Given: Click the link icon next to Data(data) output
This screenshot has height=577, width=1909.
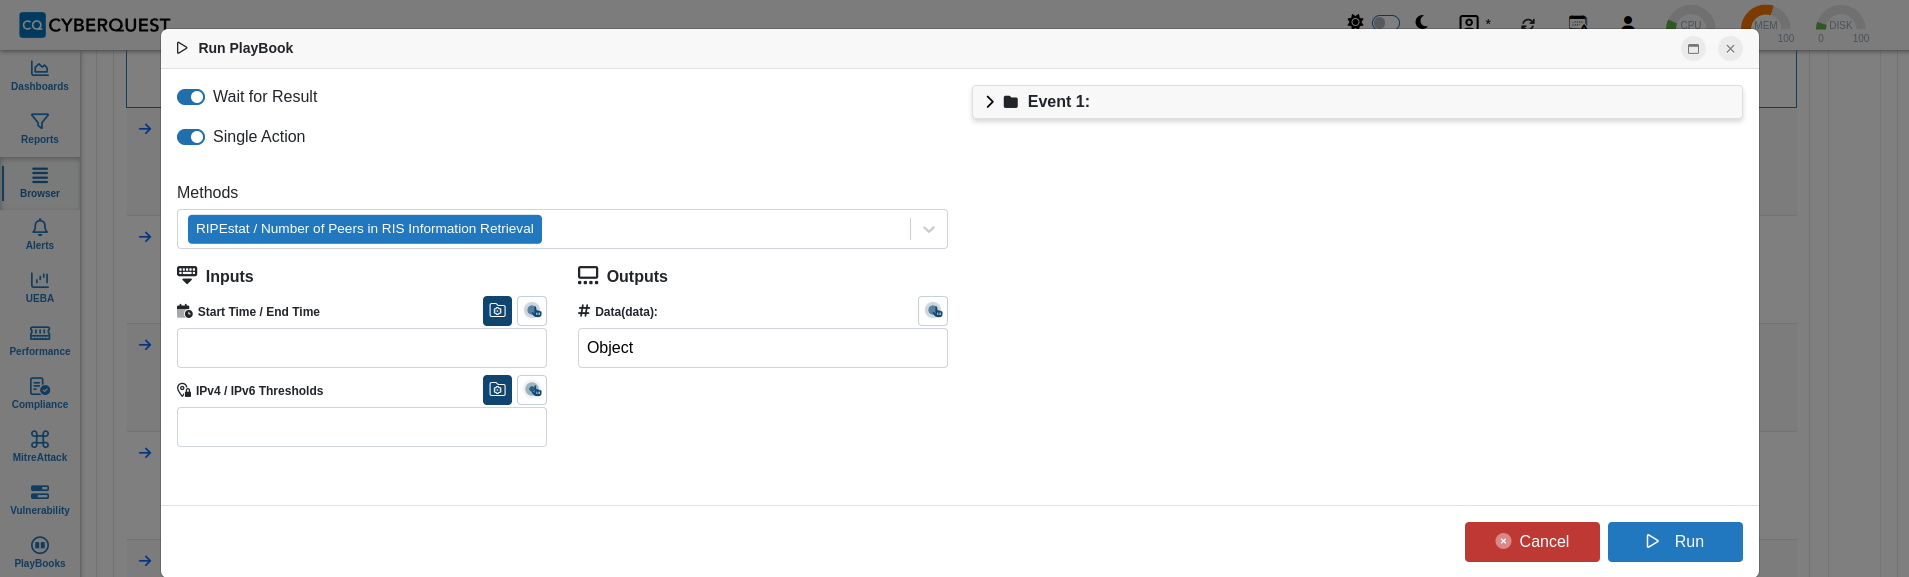Looking at the screenshot, I should (x=933, y=311).
